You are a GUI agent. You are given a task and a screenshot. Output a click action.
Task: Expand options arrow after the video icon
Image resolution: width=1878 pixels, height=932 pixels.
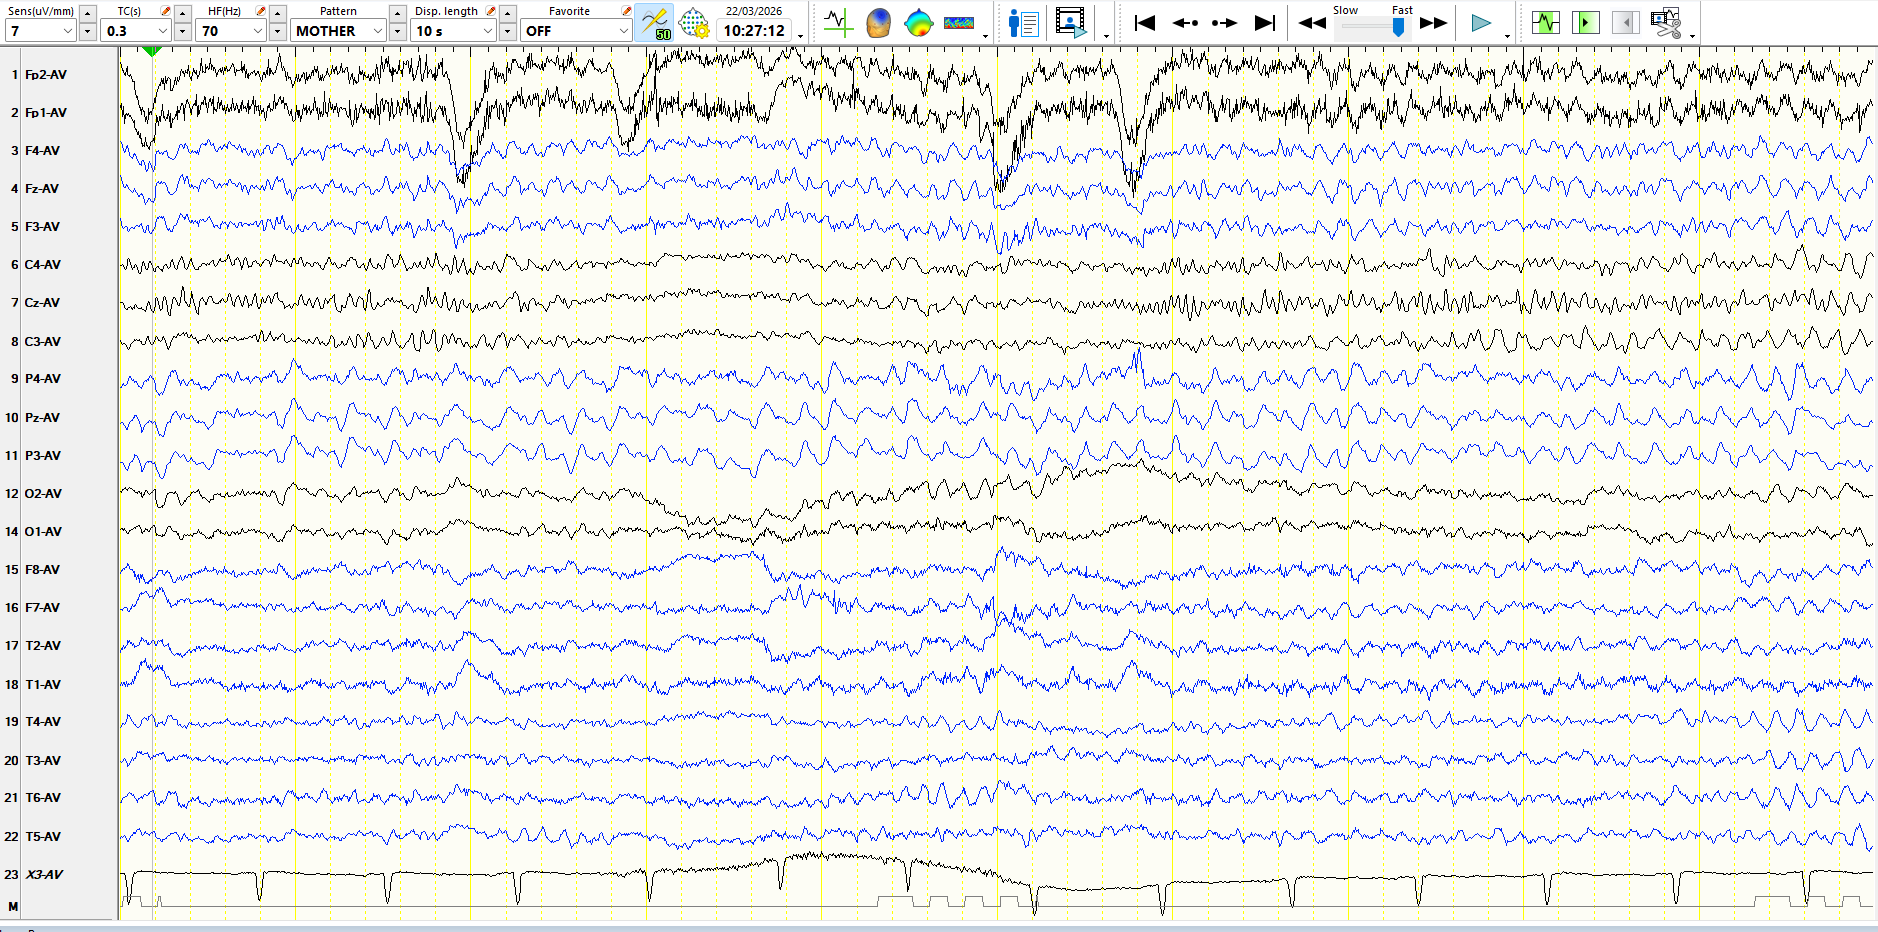click(x=1106, y=36)
